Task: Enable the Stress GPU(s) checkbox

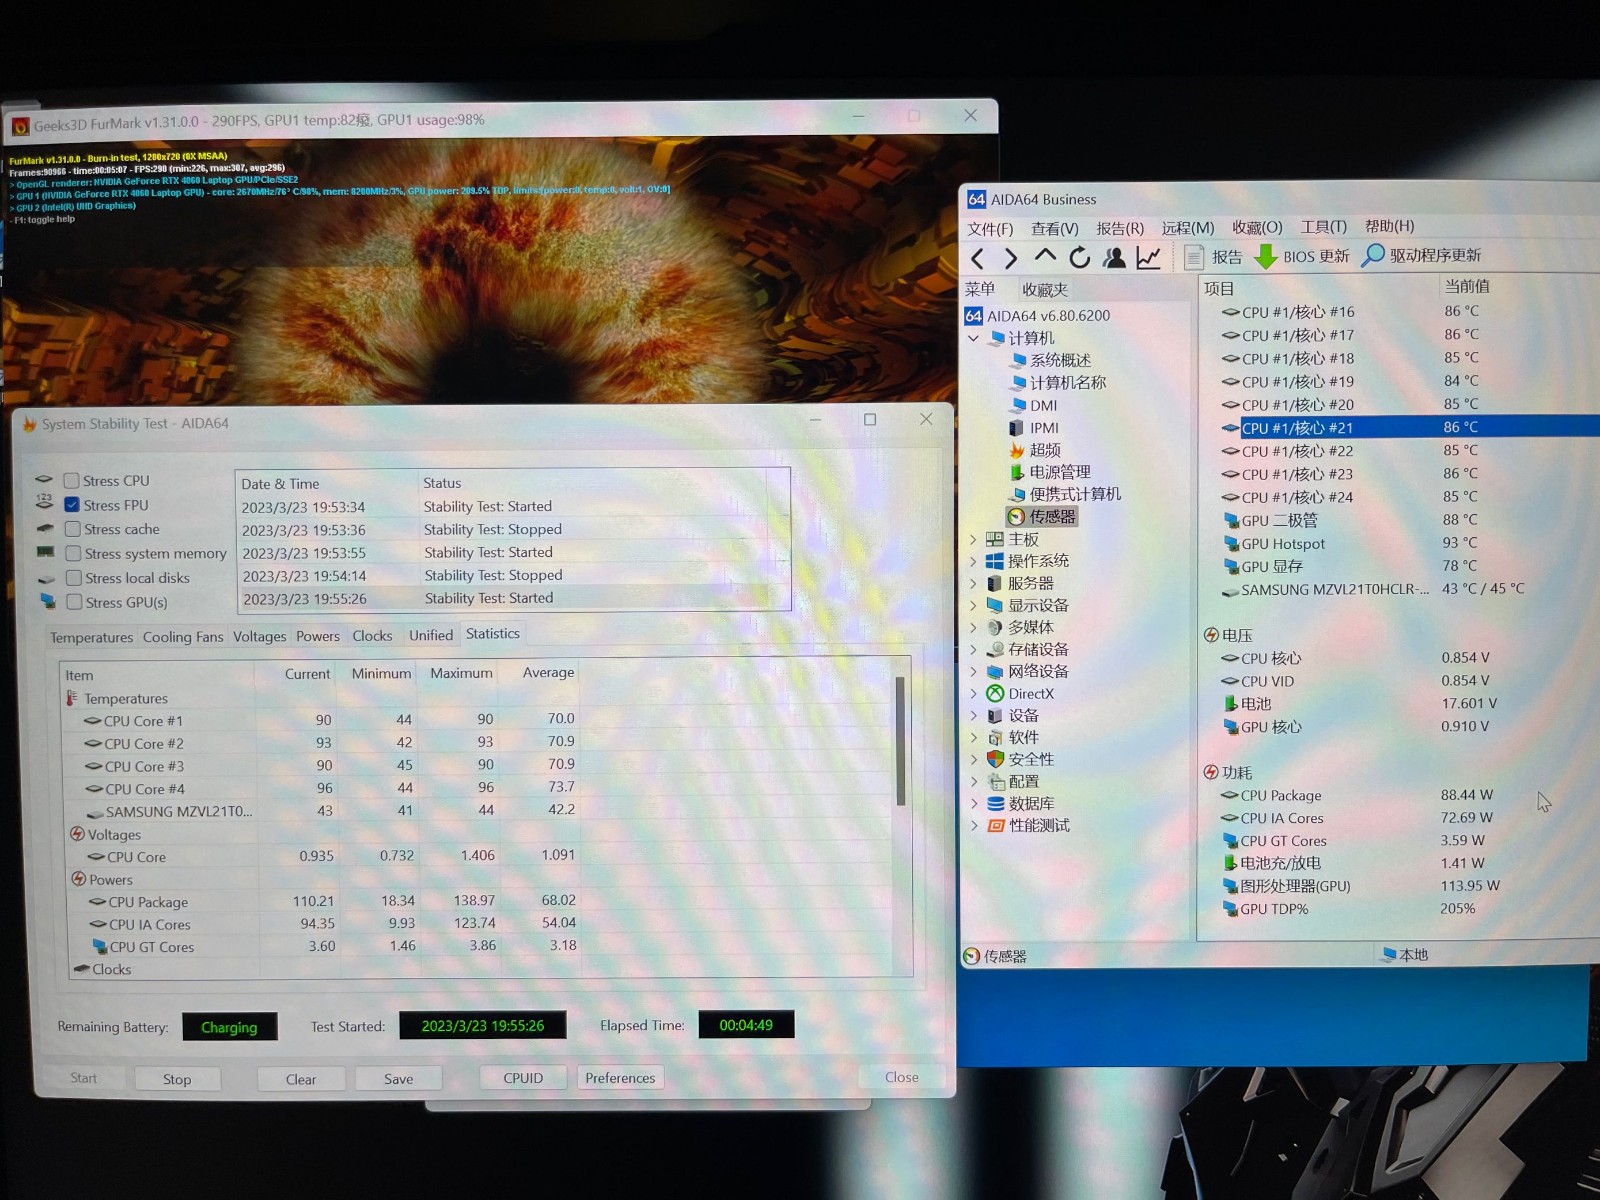Action: 74,602
